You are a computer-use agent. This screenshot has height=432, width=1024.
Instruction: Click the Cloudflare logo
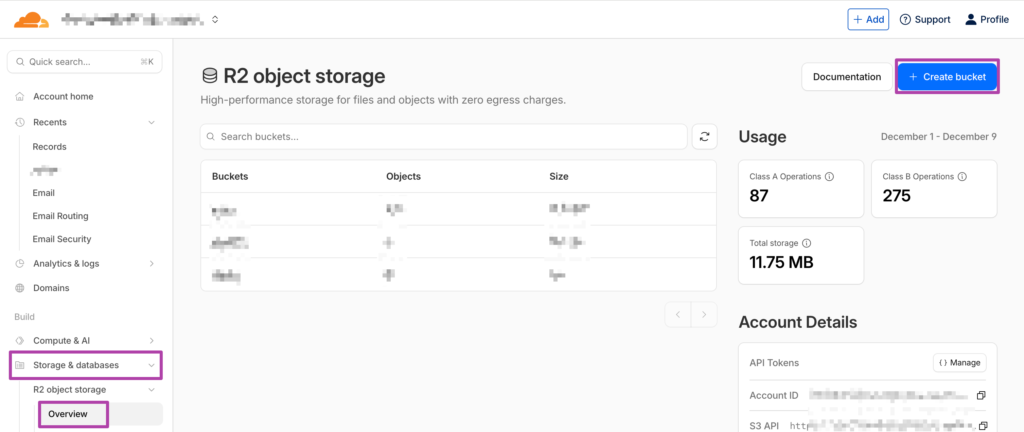coord(31,20)
